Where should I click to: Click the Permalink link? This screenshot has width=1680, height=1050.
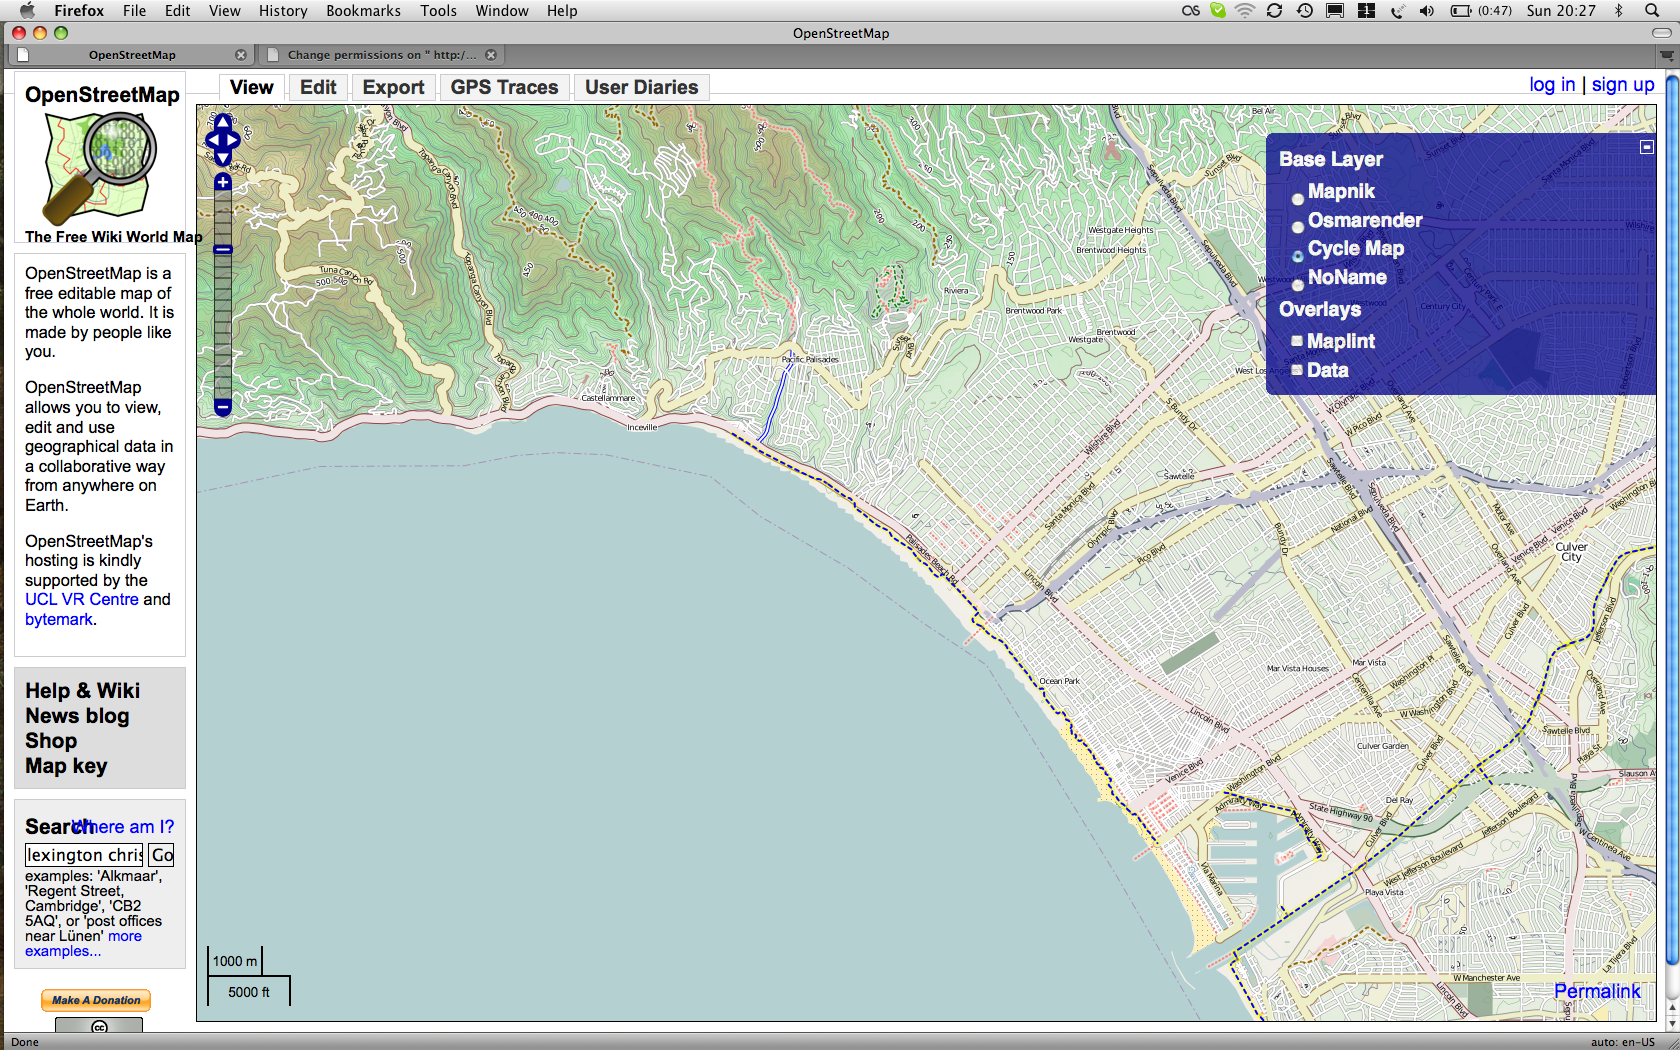point(1596,991)
